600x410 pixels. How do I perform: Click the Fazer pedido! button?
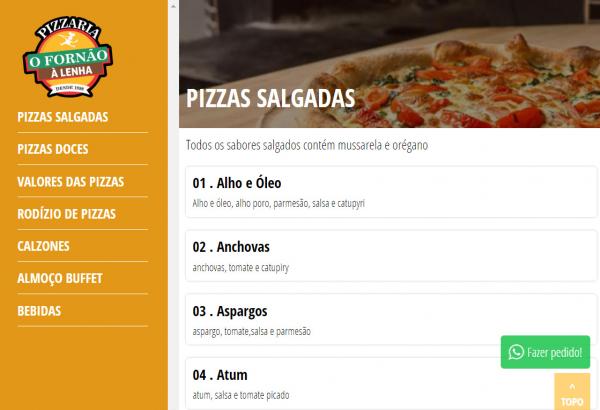tap(545, 352)
